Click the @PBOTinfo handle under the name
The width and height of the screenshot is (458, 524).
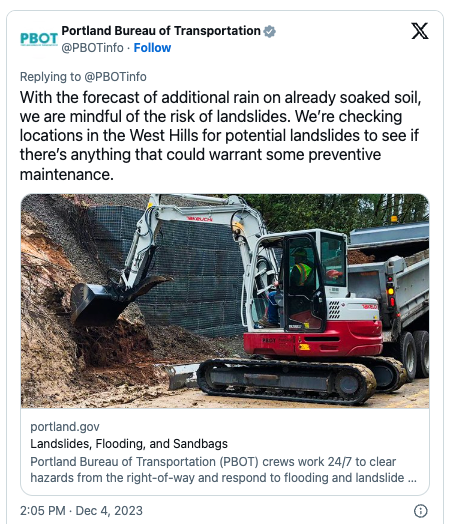tap(93, 48)
